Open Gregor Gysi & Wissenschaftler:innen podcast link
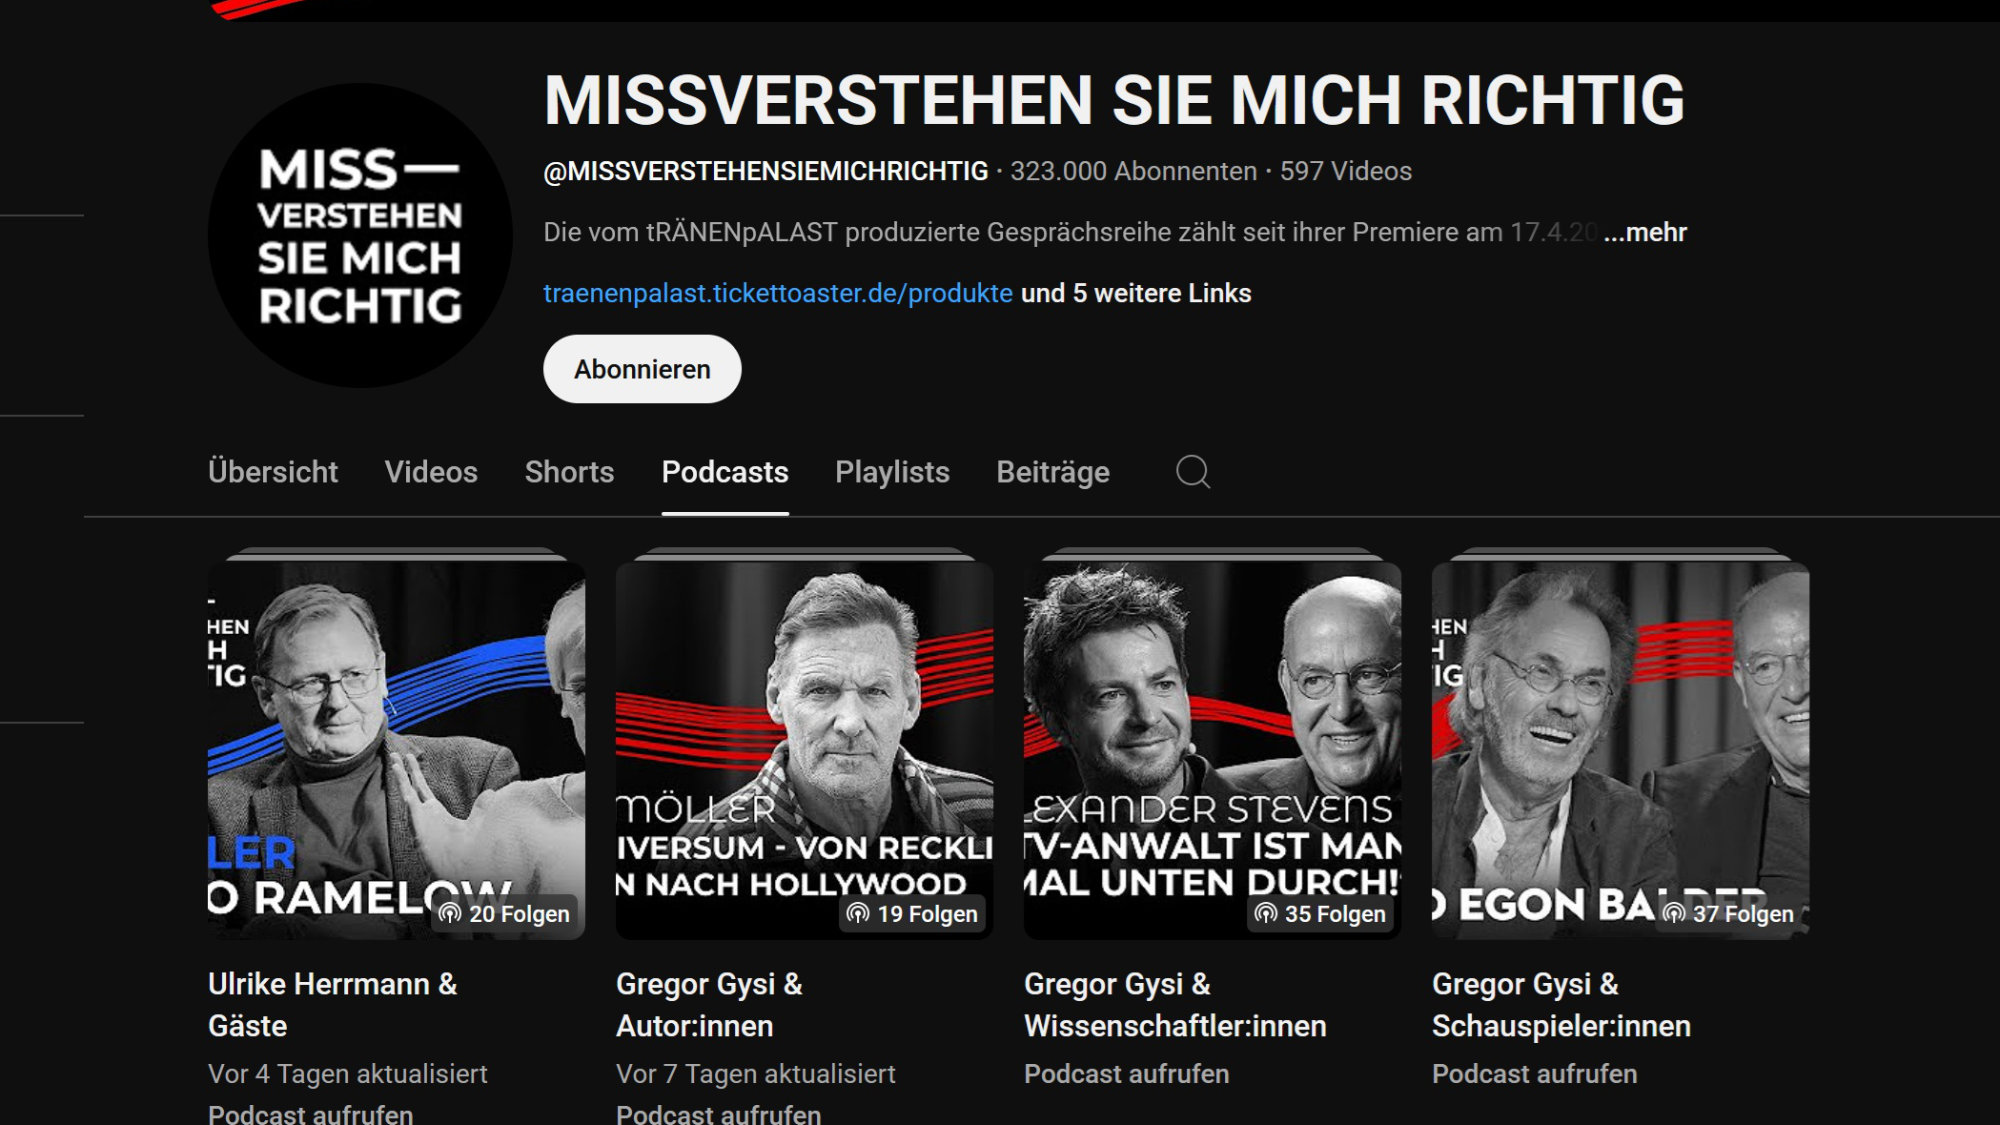 click(x=1175, y=1005)
